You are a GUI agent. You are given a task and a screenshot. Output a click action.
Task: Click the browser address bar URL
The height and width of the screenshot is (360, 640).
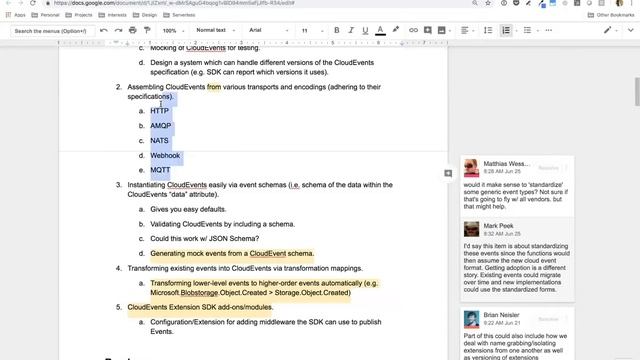coord(175,3)
